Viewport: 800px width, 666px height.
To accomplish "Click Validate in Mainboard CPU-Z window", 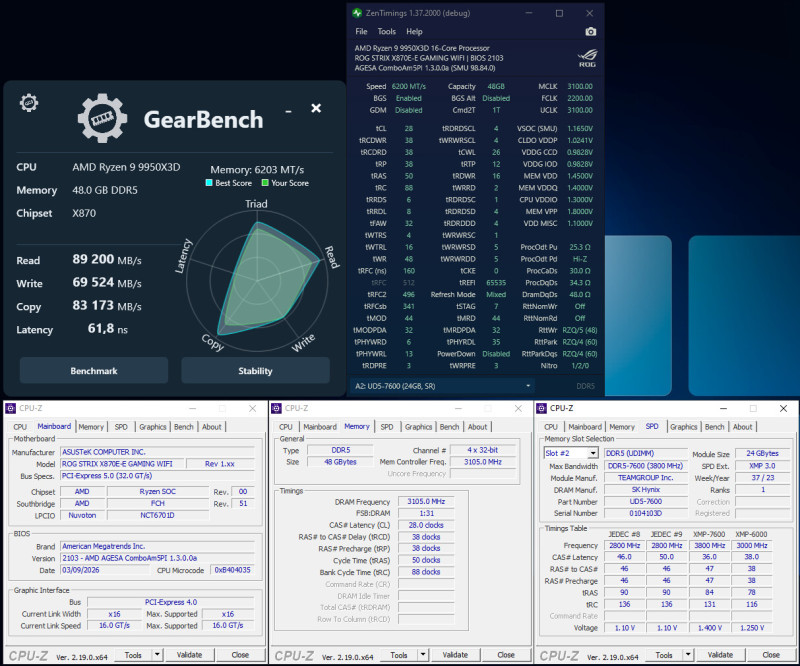I will [x=189, y=654].
